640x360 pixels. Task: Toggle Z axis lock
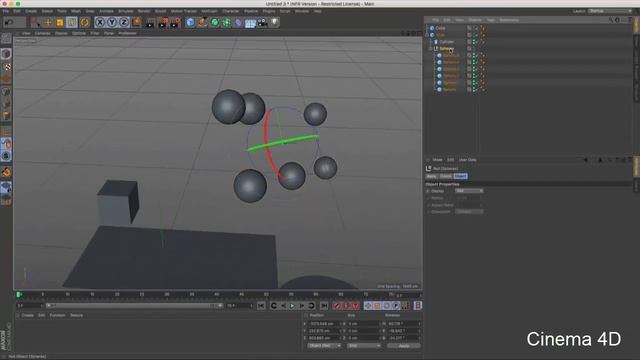124,22
